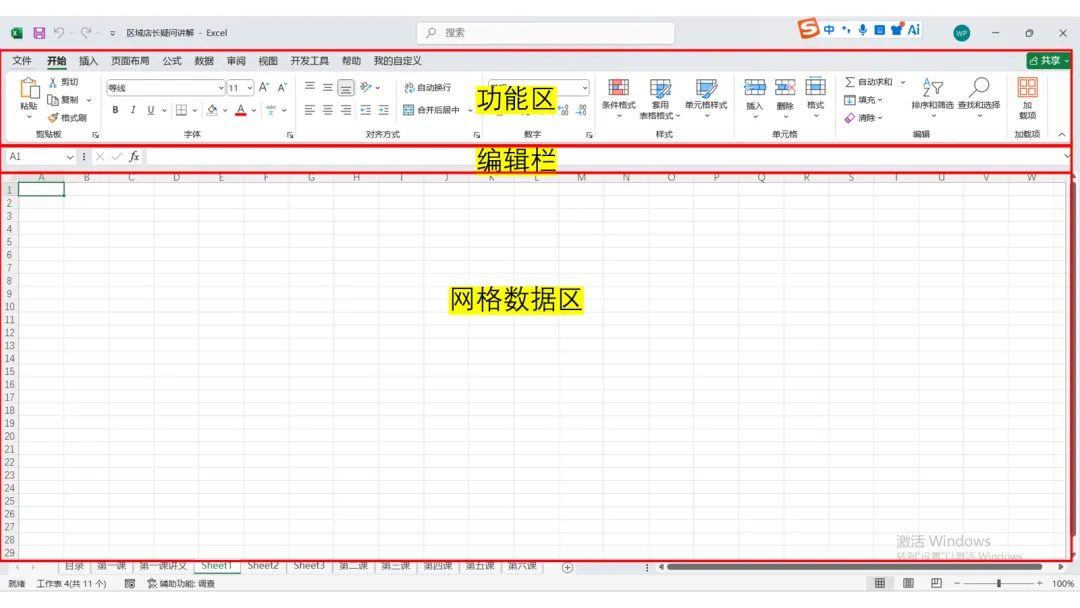Decrease font size with the smaller A icon

(282, 87)
